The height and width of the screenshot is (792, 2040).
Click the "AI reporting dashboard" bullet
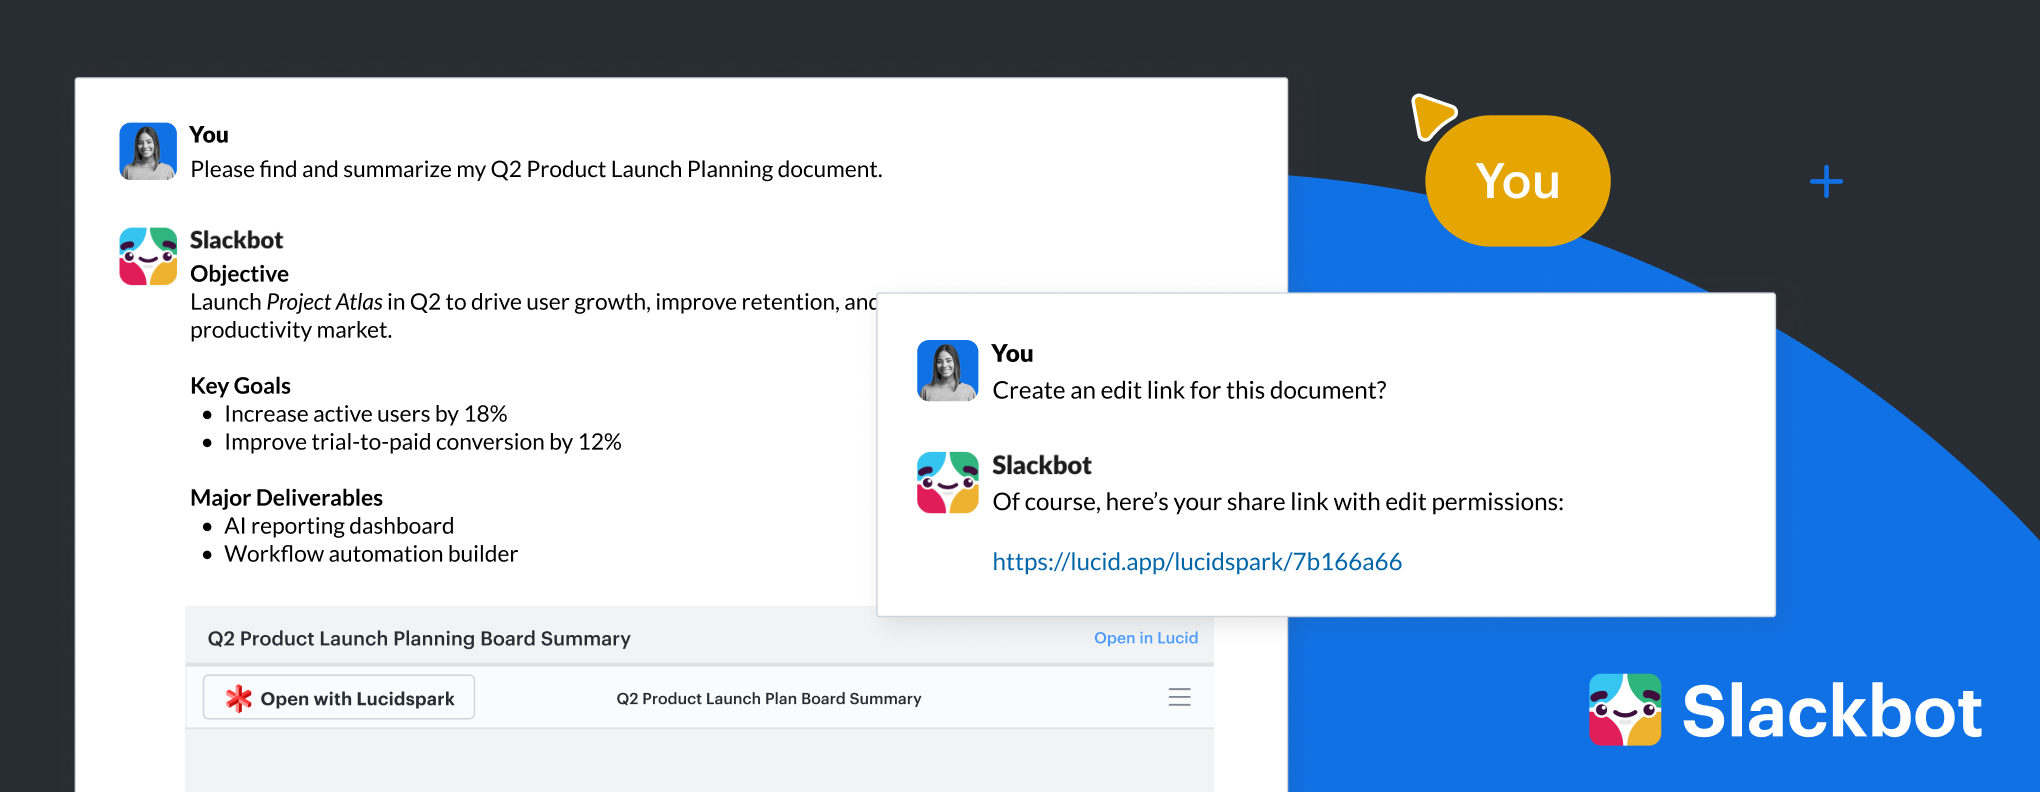[339, 526]
